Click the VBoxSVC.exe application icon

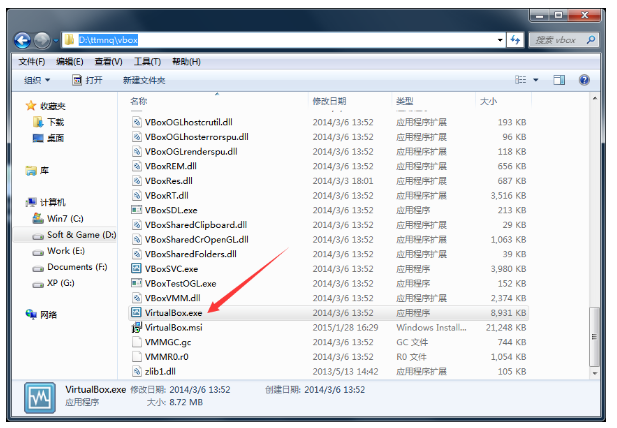pyautogui.click(x=136, y=269)
